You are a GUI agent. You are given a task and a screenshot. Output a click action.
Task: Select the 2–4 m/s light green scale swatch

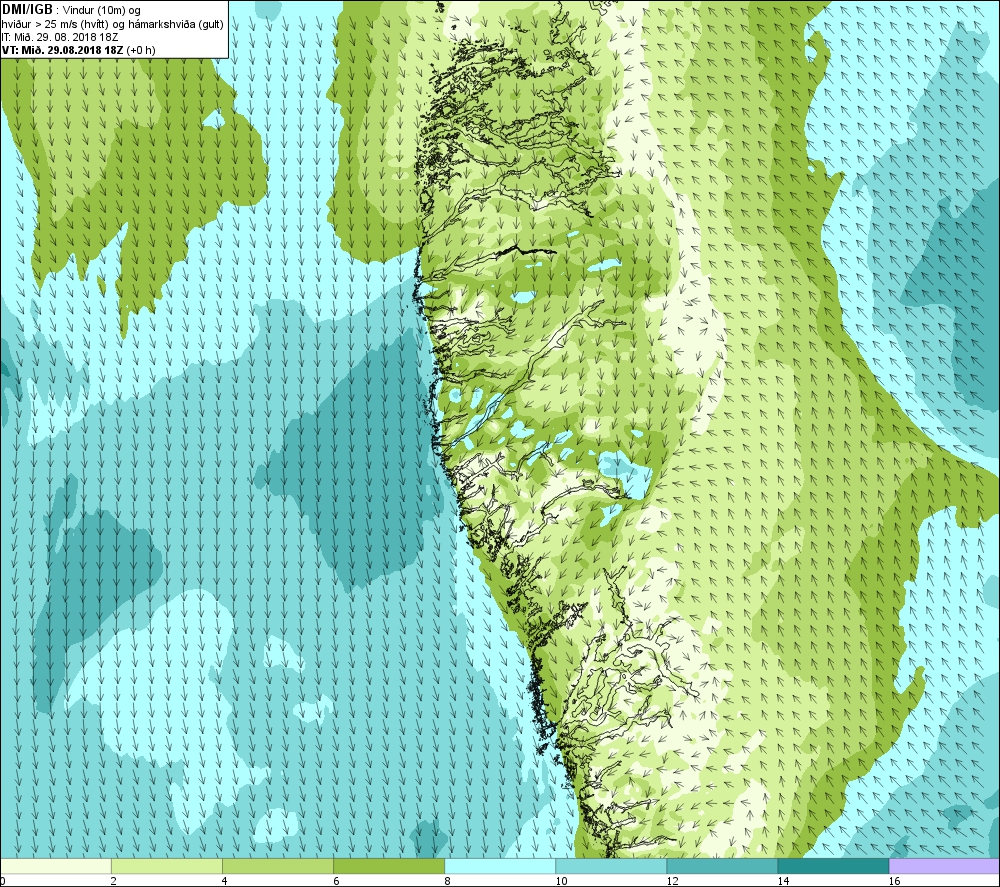click(x=166, y=866)
